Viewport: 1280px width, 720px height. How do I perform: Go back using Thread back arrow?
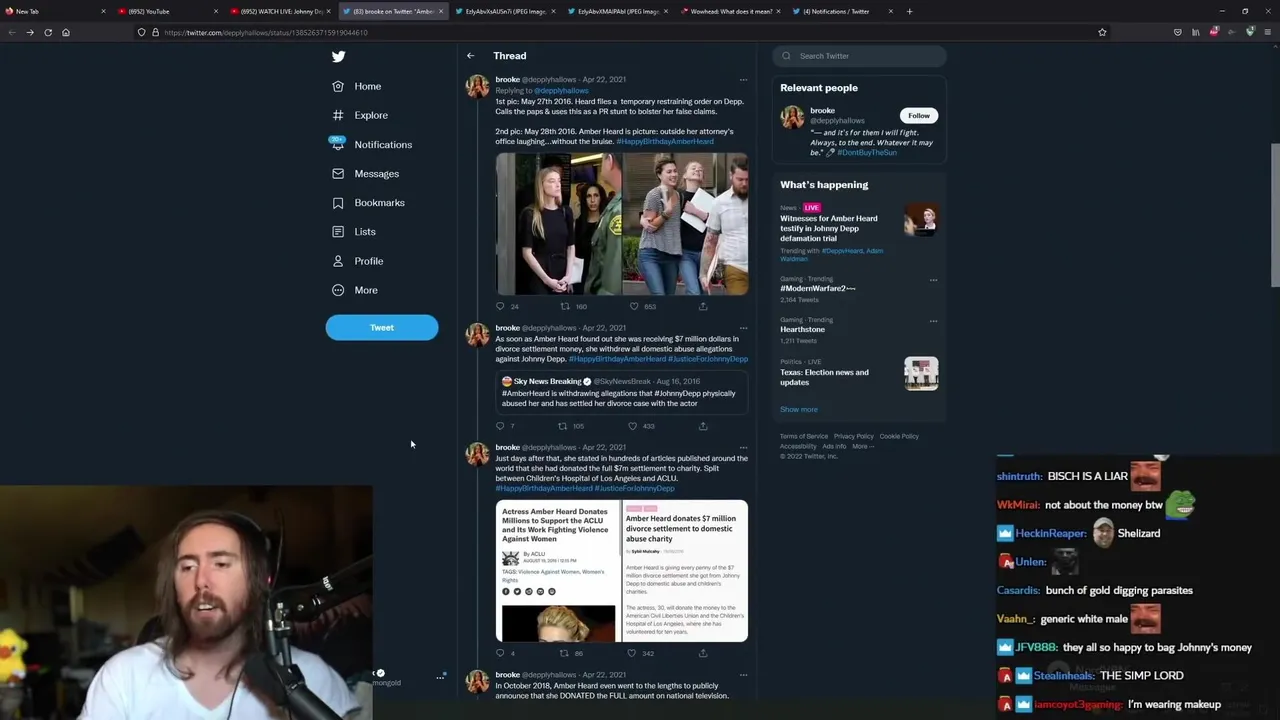pyautogui.click(x=470, y=56)
